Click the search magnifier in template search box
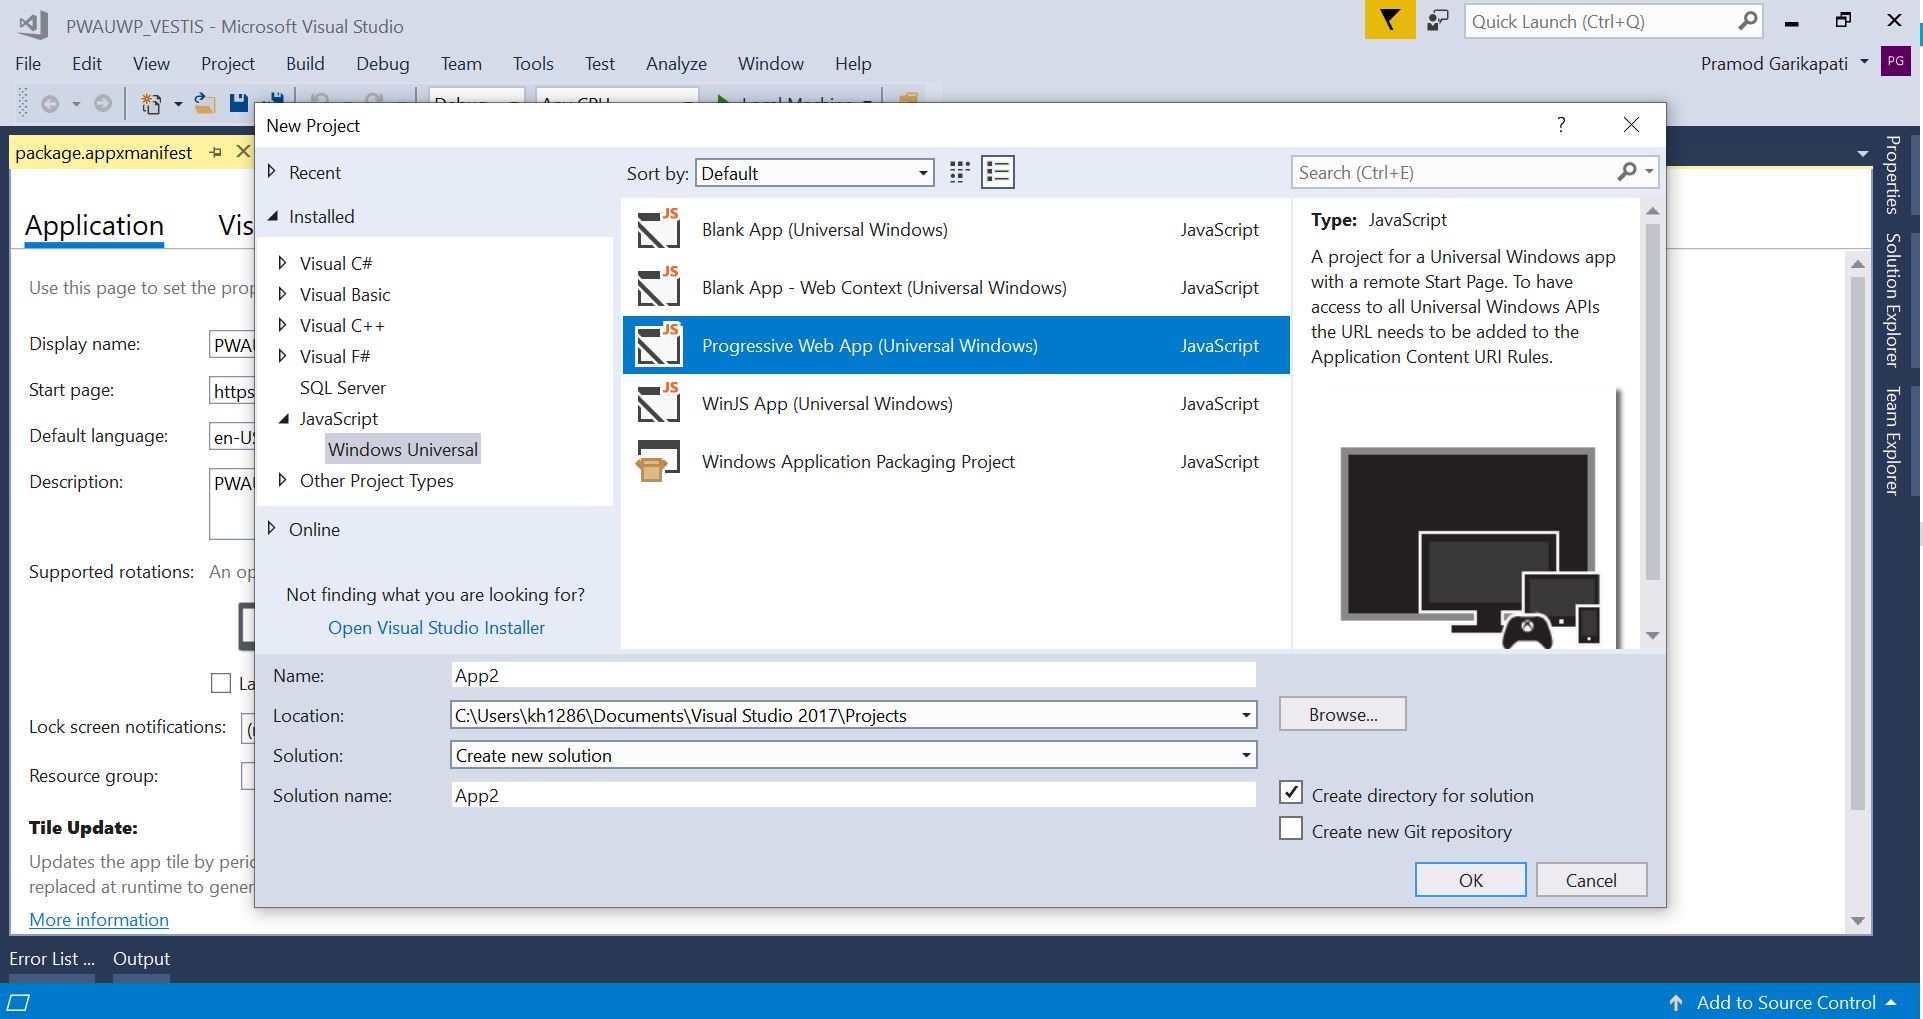 (1626, 172)
